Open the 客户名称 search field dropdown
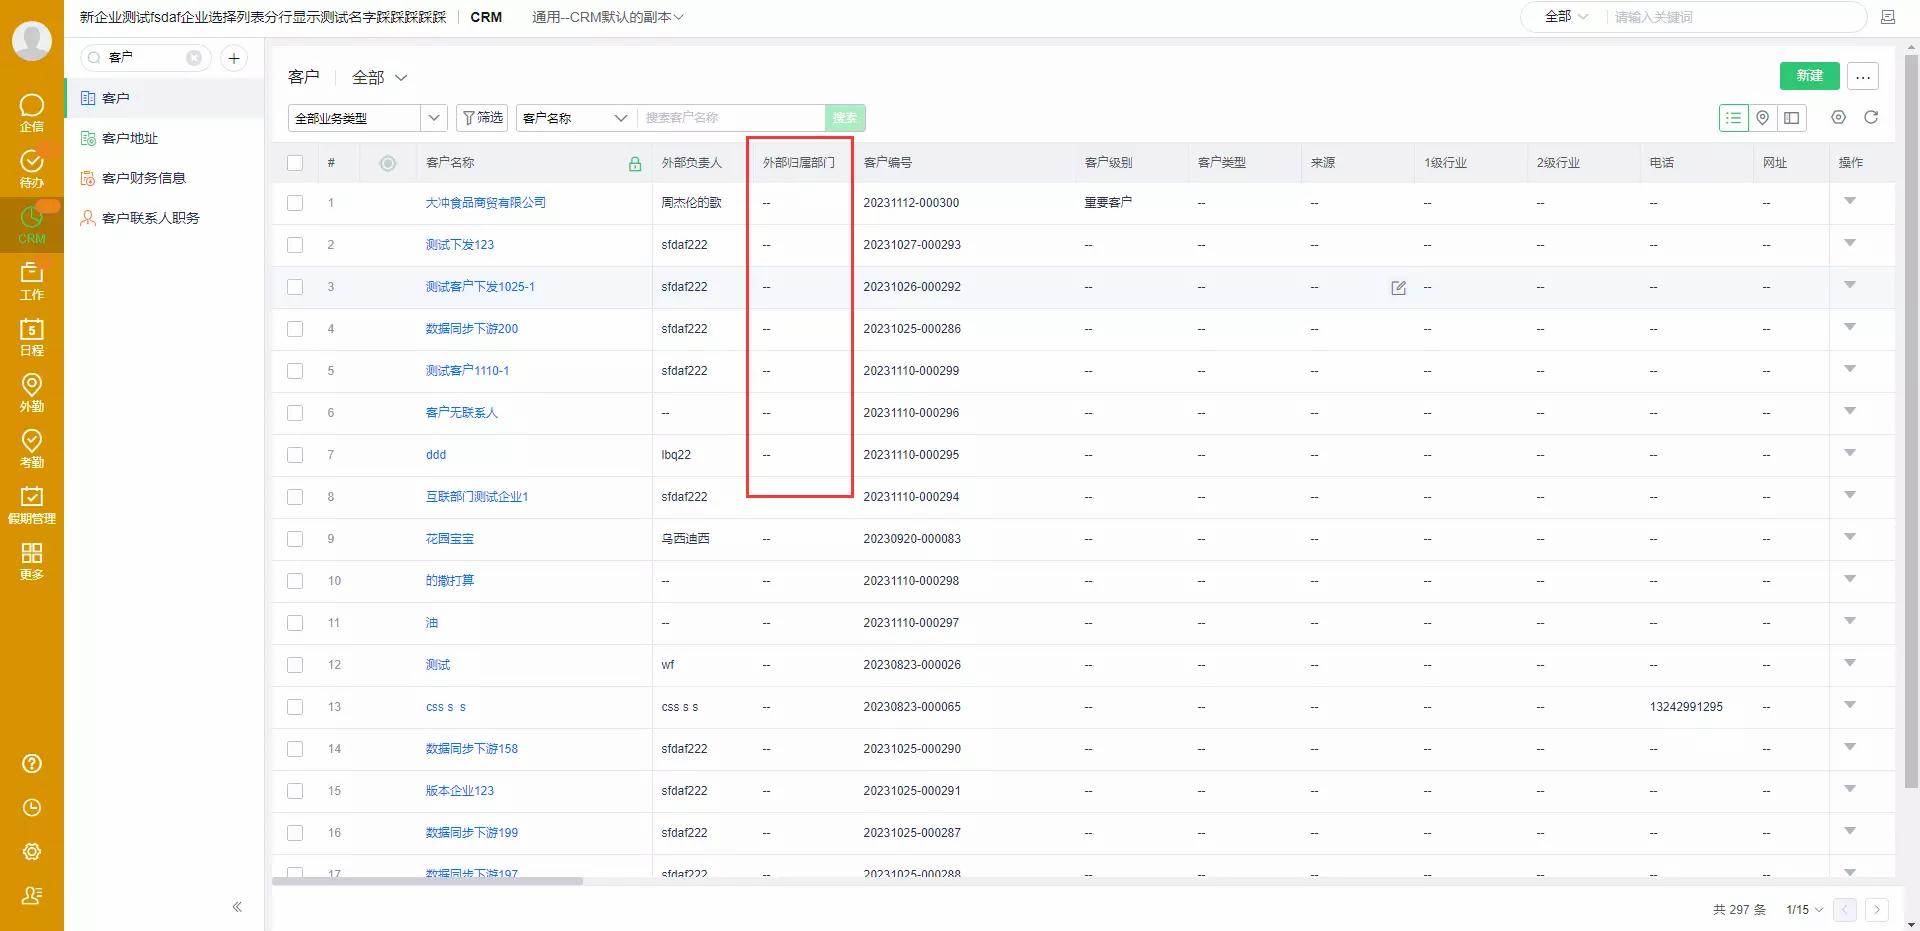1920x931 pixels. (576, 118)
